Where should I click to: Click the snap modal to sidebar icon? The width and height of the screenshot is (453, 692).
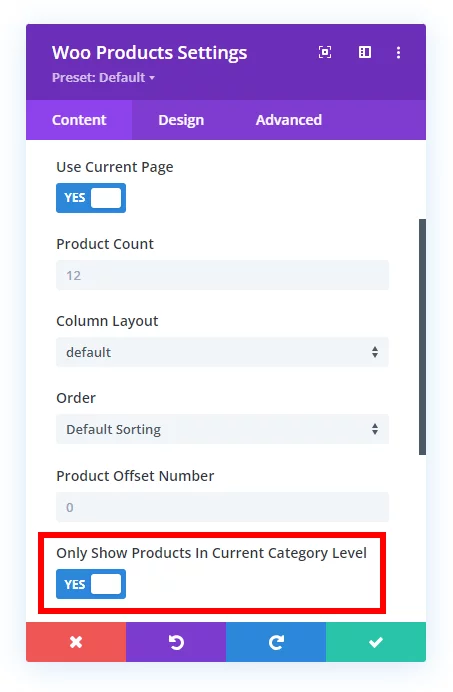point(365,53)
